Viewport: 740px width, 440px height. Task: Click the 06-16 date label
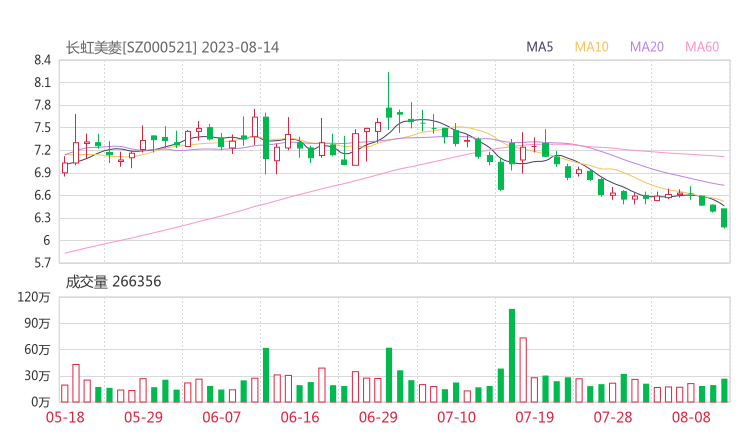tap(300, 417)
